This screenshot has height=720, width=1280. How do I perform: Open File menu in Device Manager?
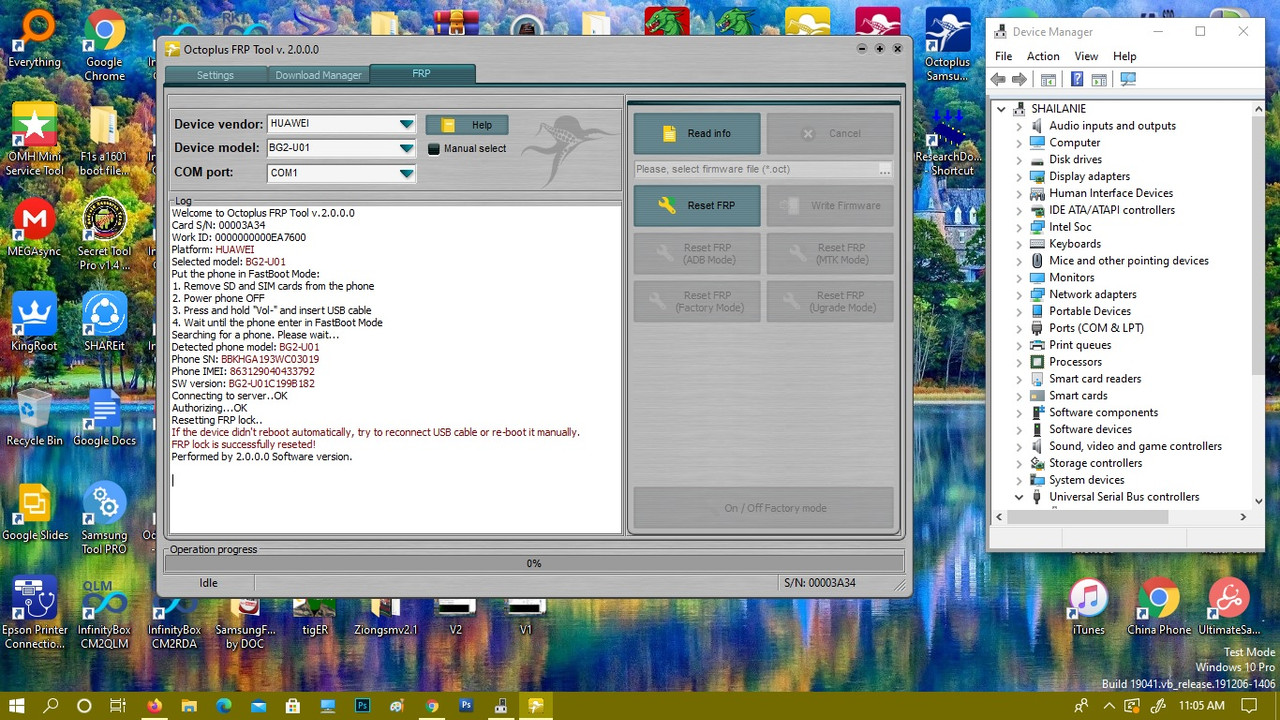1004,56
